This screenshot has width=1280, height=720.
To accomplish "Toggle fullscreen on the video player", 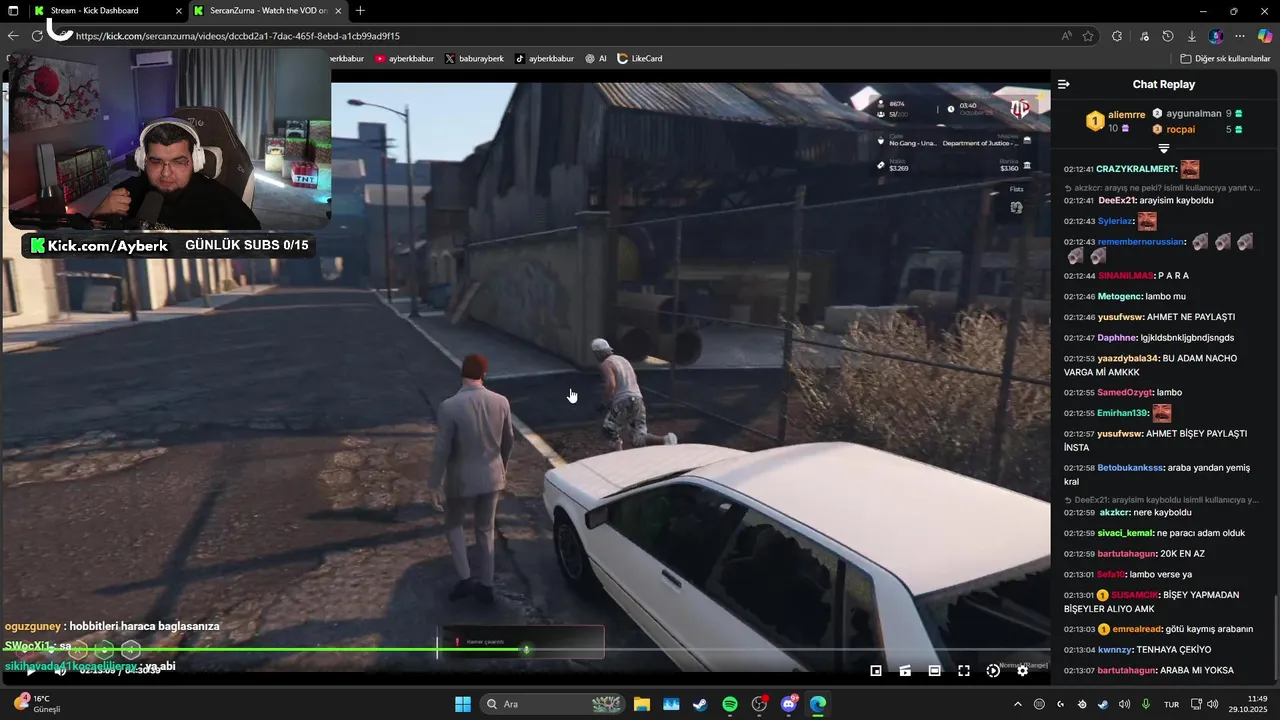I will tap(964, 671).
